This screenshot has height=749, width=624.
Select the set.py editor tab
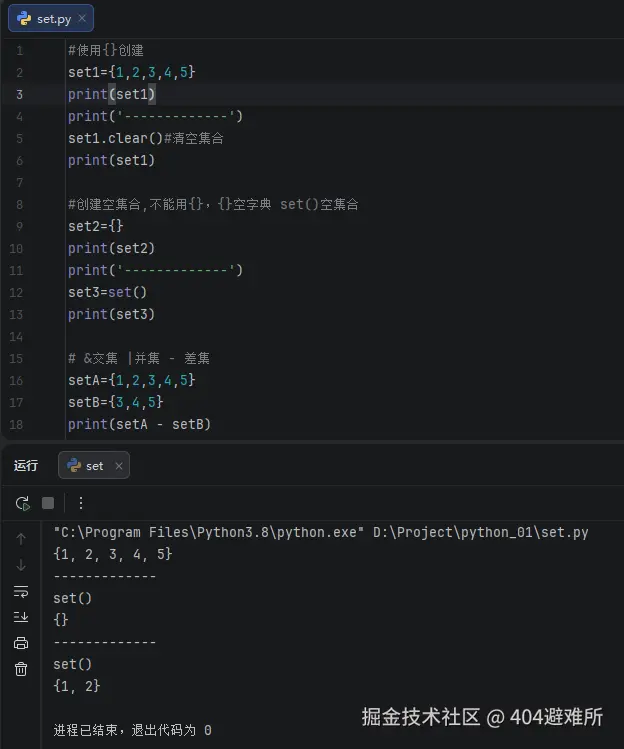[x=51, y=19]
